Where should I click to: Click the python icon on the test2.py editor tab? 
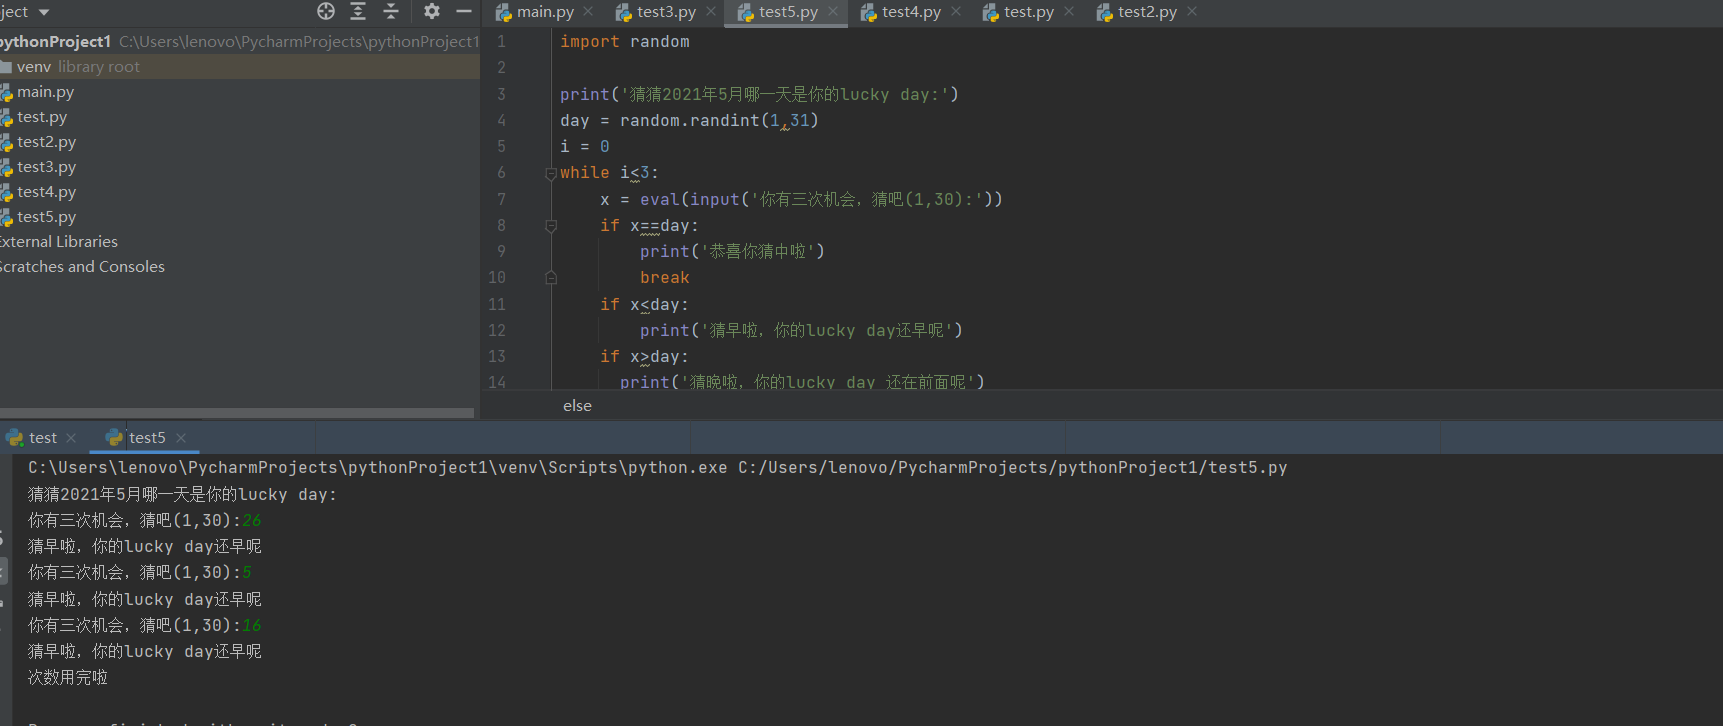1104,12
